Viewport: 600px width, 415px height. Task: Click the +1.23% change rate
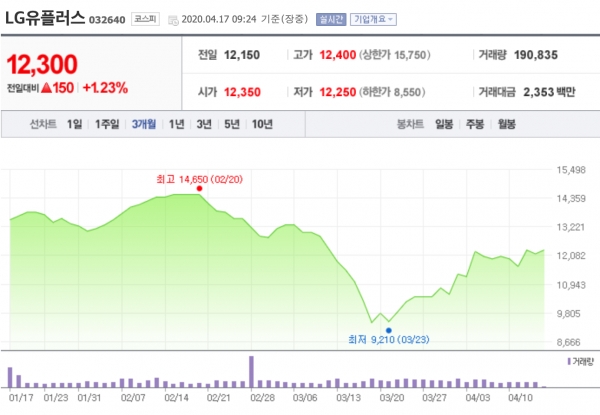click(x=105, y=88)
